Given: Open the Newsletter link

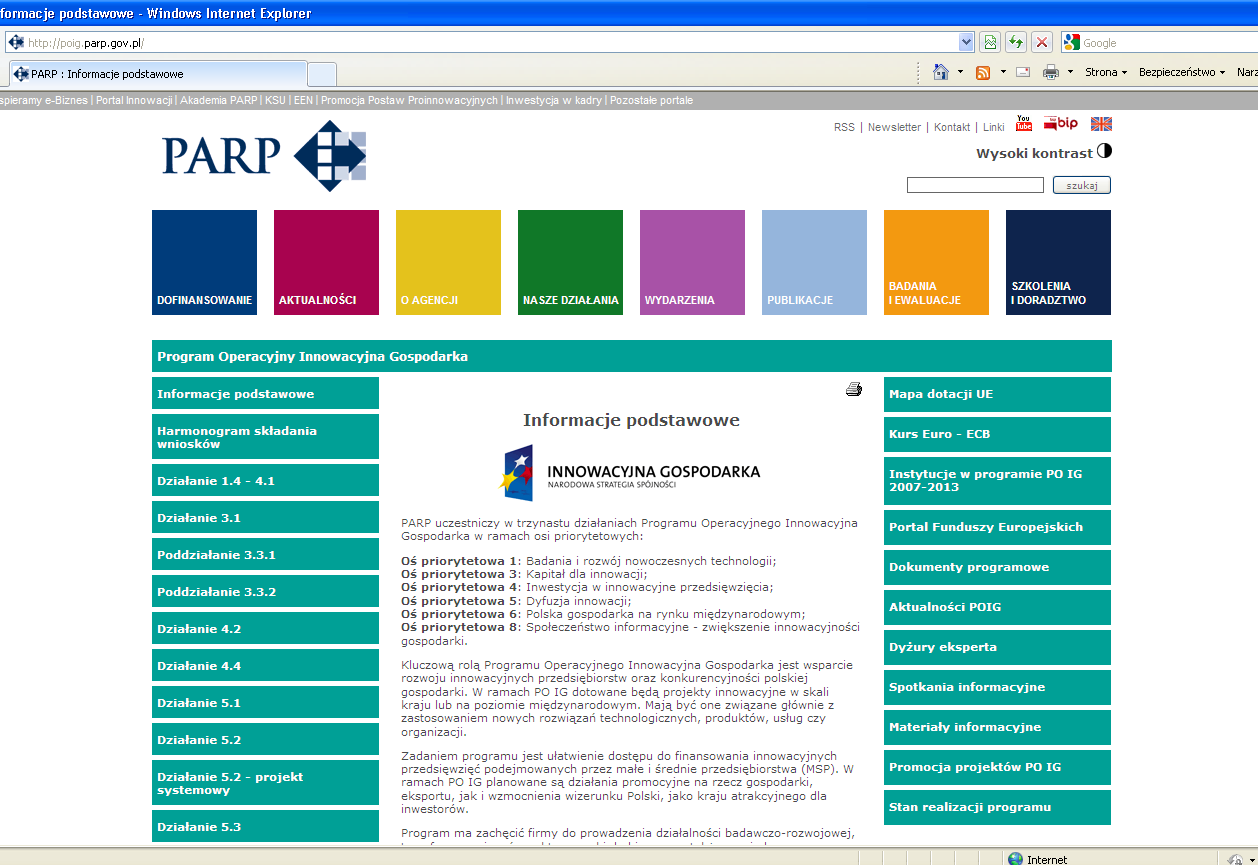Looking at the screenshot, I should pyautogui.click(x=894, y=127).
